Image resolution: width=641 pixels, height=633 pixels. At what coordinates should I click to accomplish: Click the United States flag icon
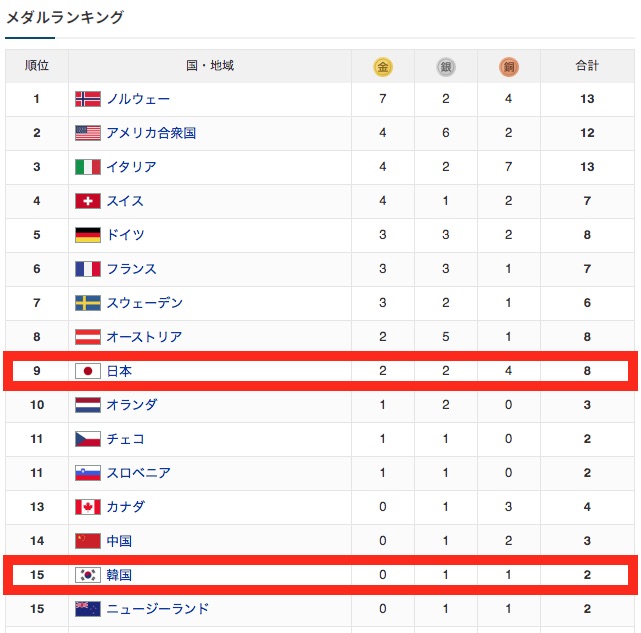[88, 133]
